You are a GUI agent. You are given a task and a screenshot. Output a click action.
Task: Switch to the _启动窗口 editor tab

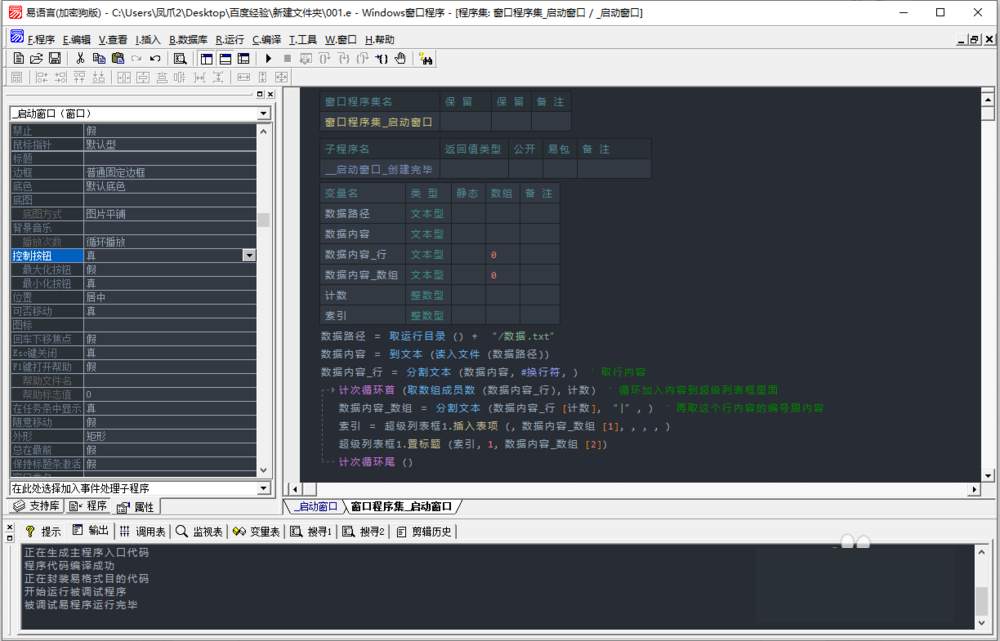tap(317, 506)
